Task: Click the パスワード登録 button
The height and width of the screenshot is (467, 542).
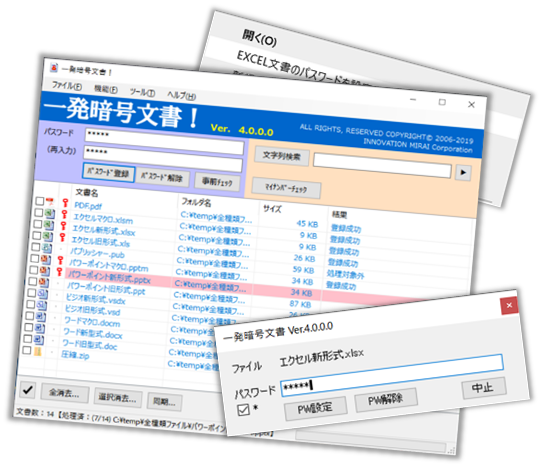Action: (x=109, y=172)
